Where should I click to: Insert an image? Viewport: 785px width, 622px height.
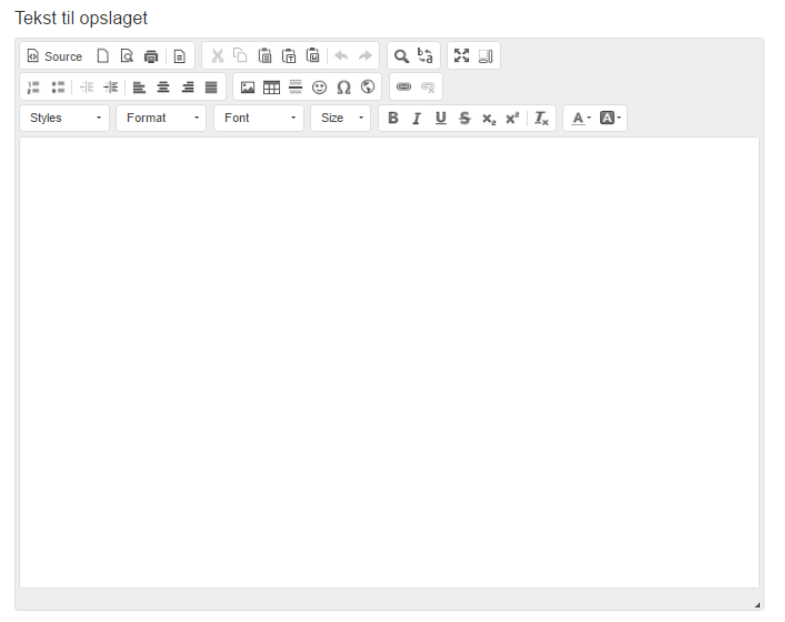pos(247,87)
